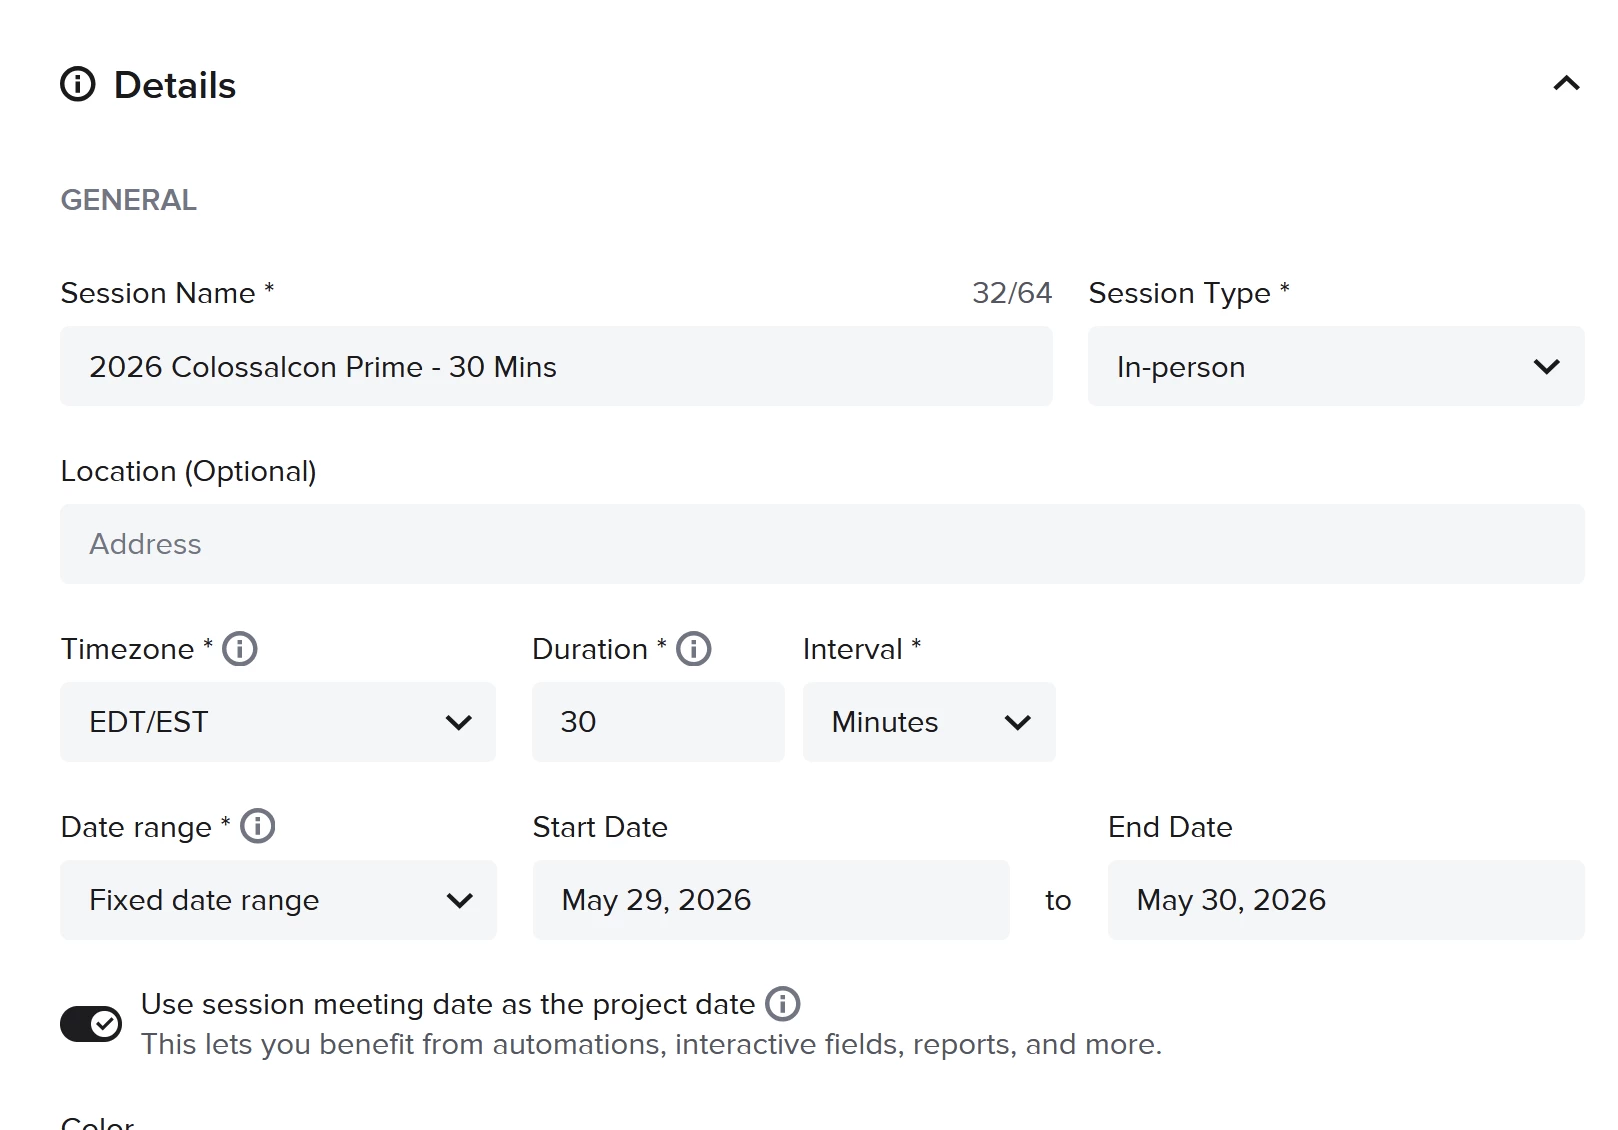Toggle use session meeting date switch
This screenshot has width=1618, height=1130.
tap(91, 1024)
